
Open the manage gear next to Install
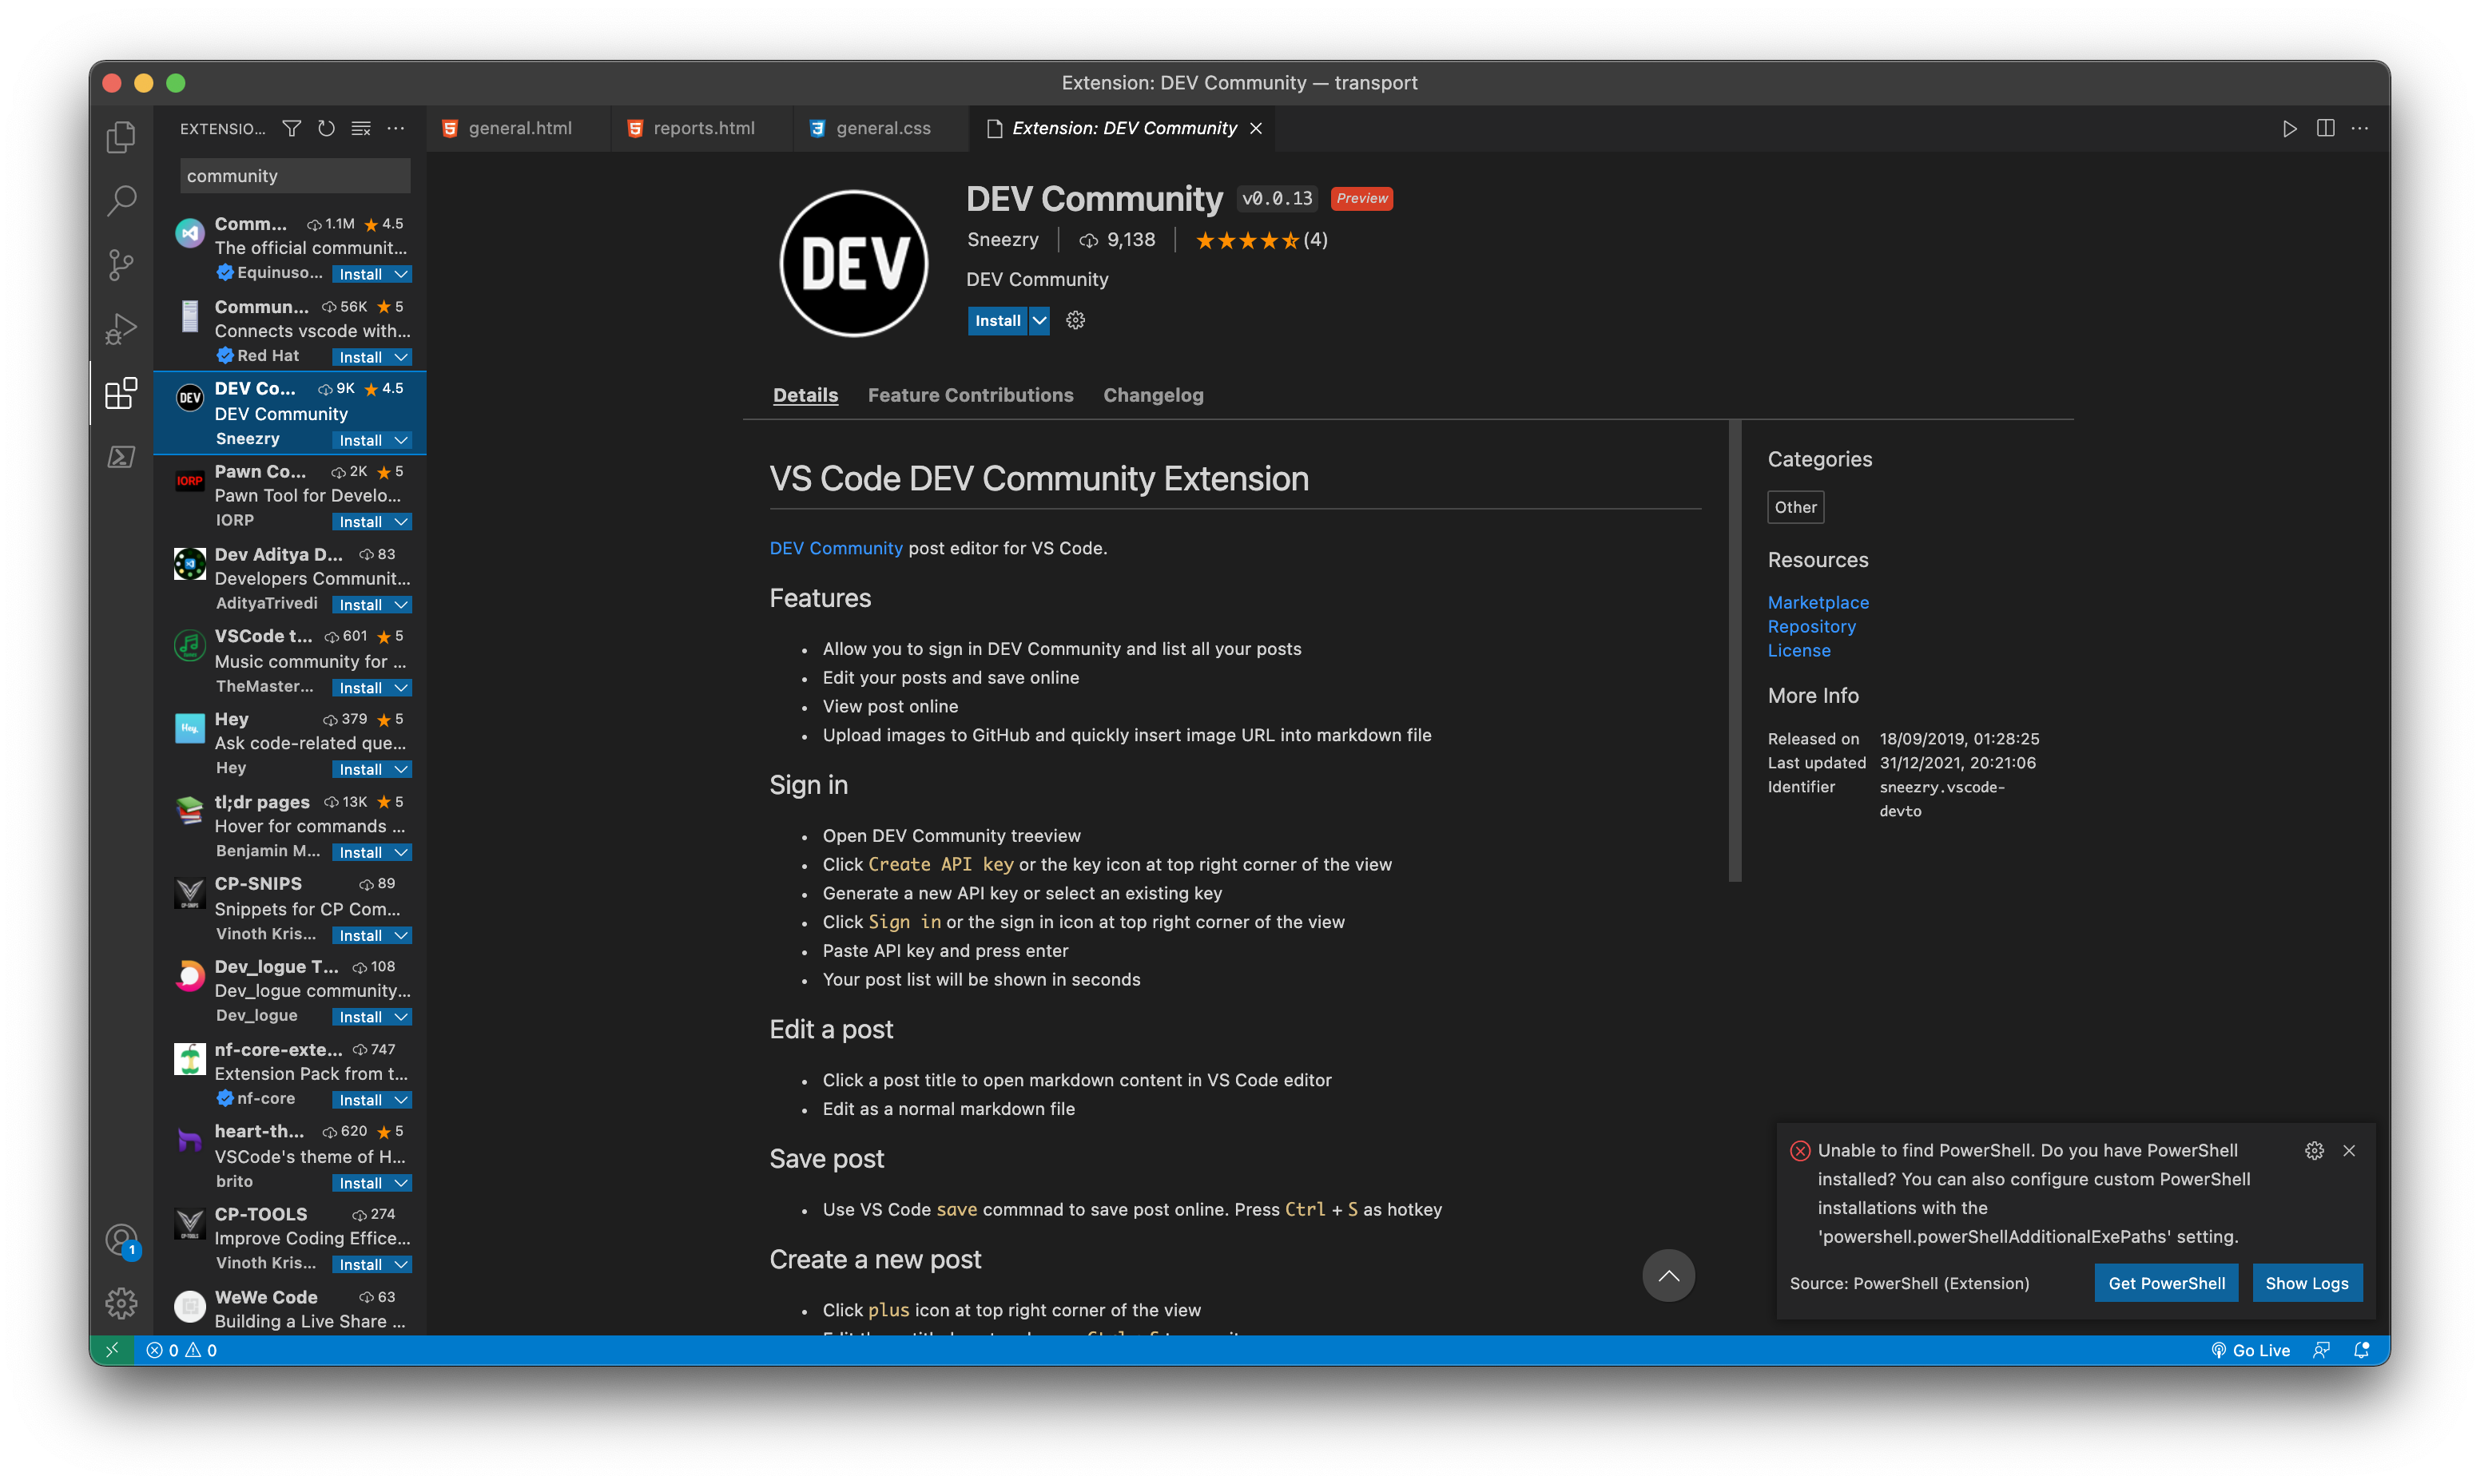(1075, 320)
